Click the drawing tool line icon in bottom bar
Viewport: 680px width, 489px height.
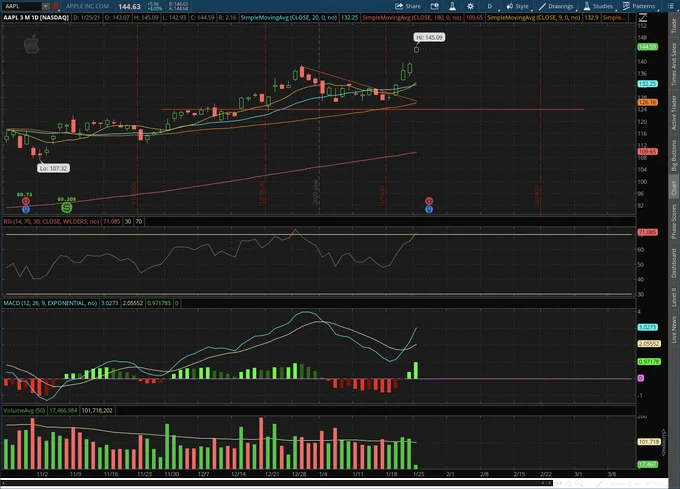point(600,483)
